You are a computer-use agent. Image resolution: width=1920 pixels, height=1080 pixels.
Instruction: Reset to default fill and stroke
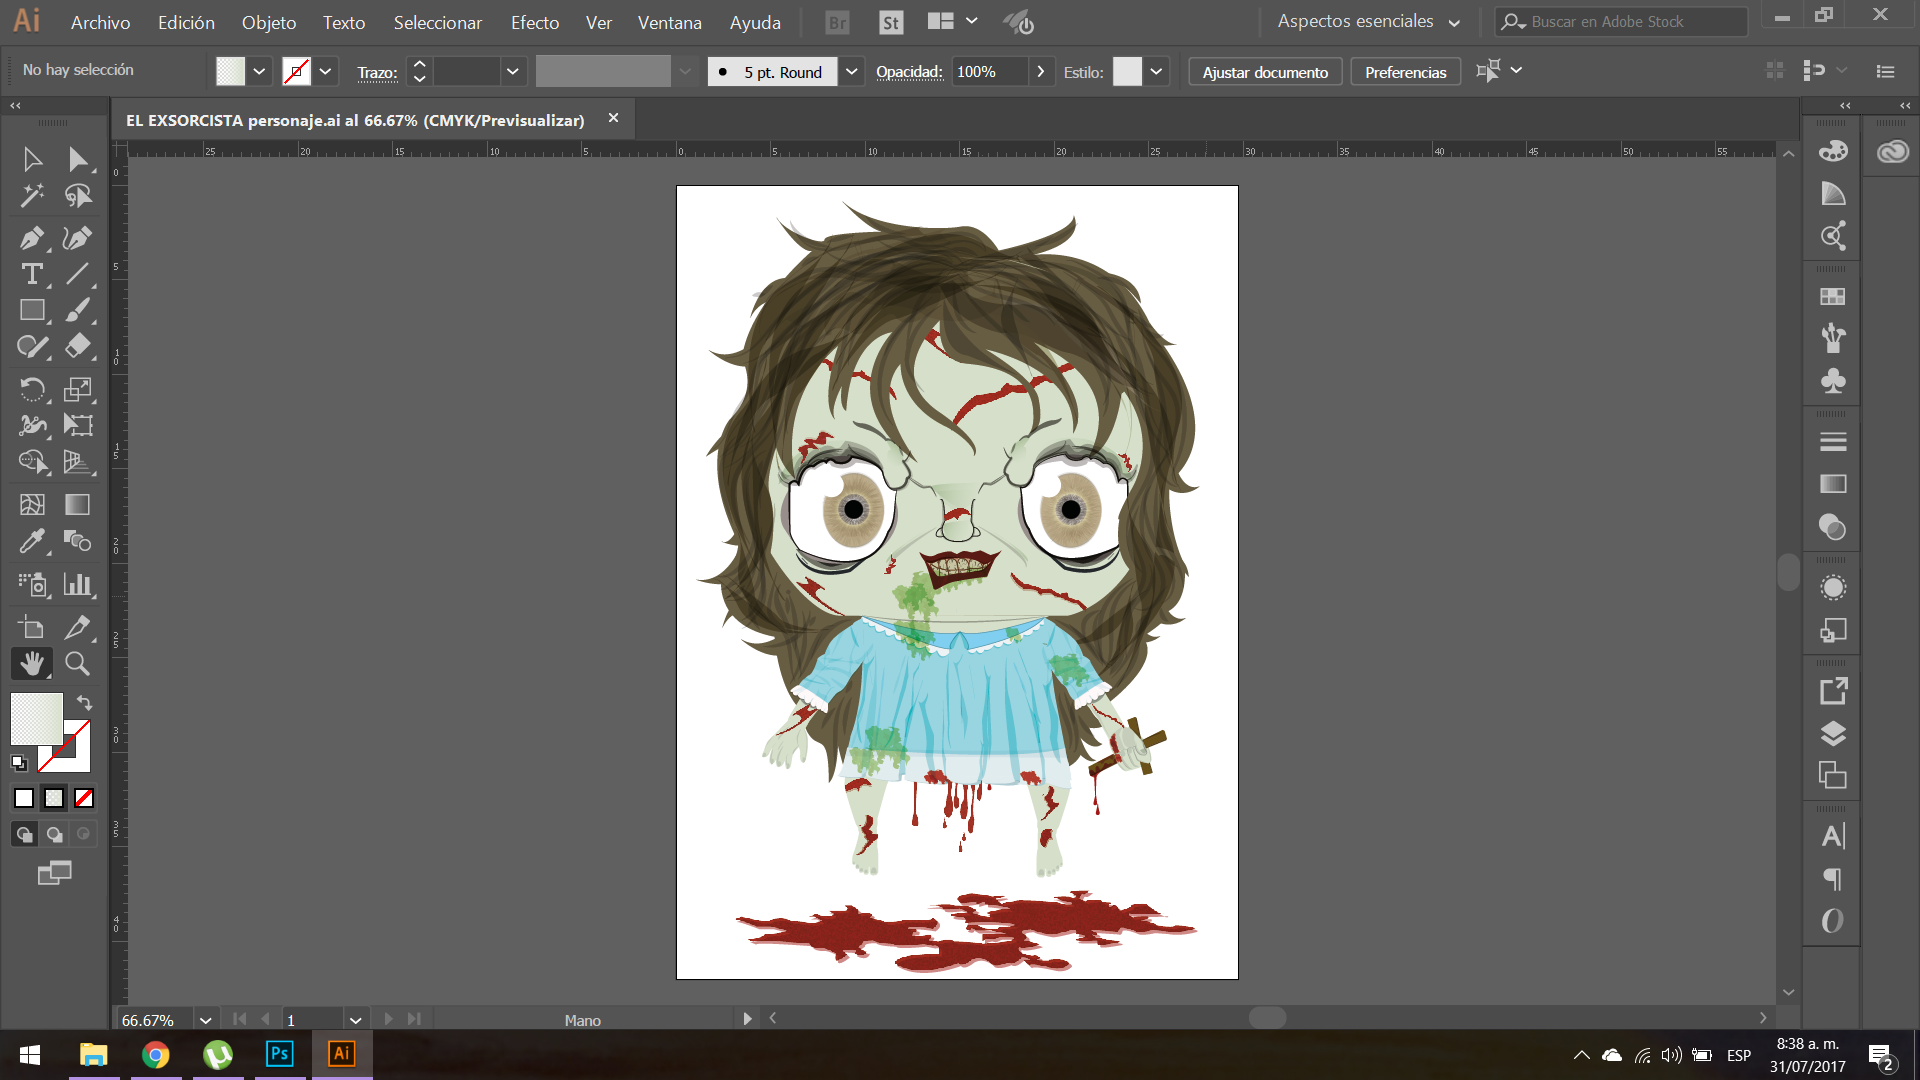click(x=18, y=763)
